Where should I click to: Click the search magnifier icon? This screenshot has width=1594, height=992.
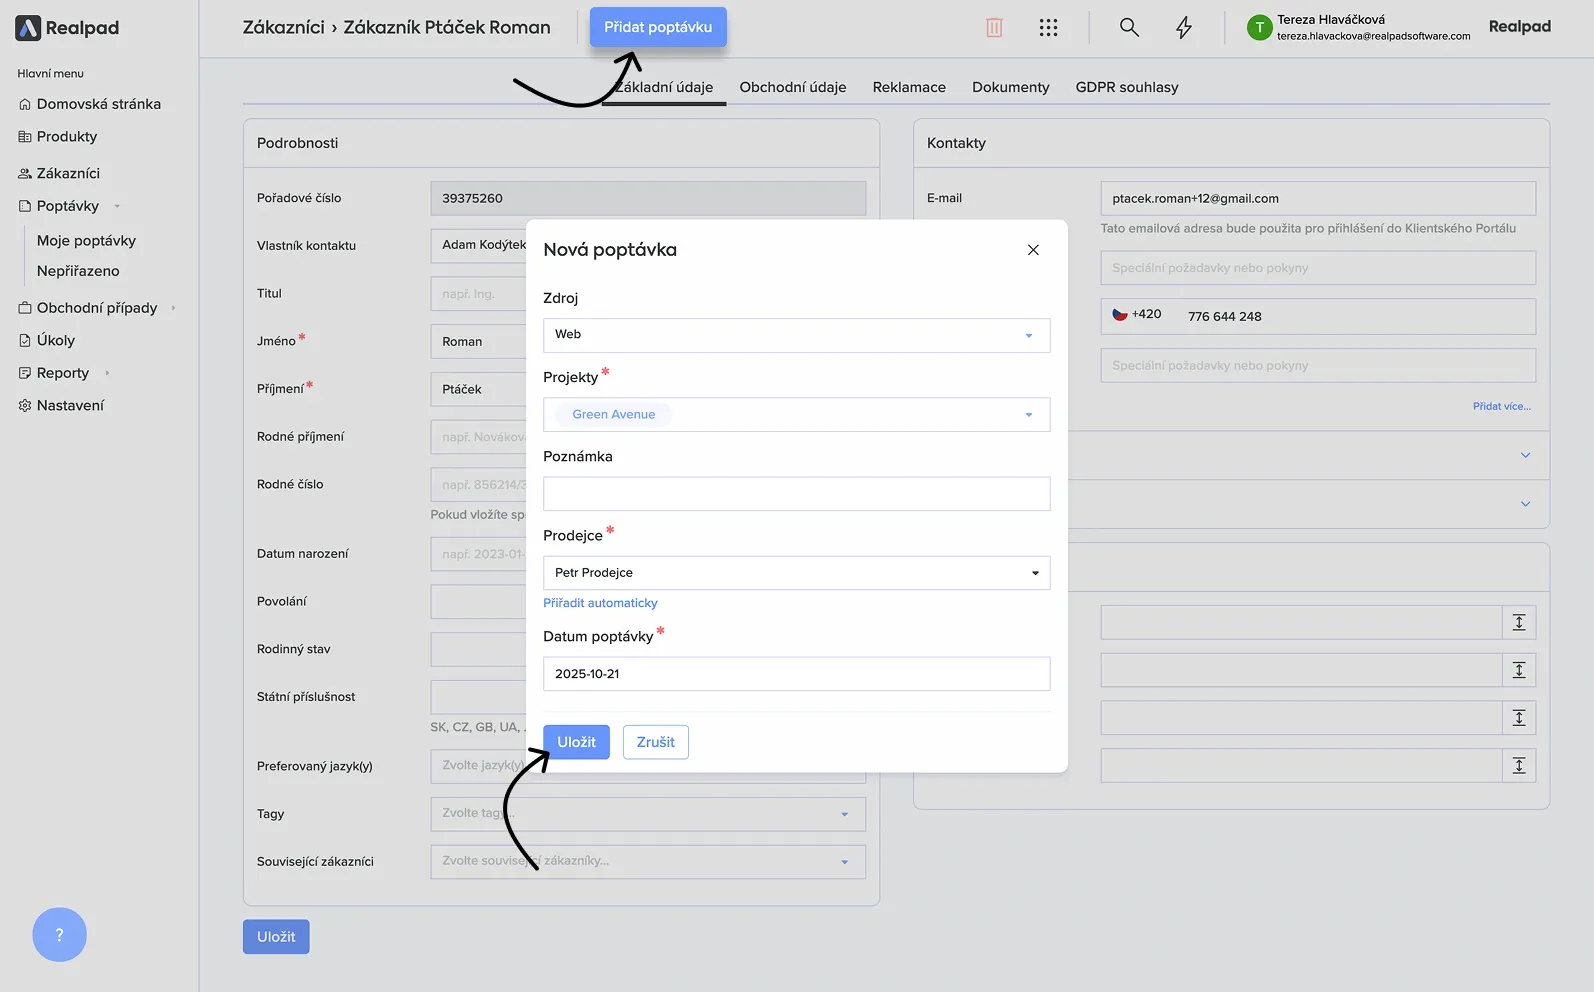1129,28
